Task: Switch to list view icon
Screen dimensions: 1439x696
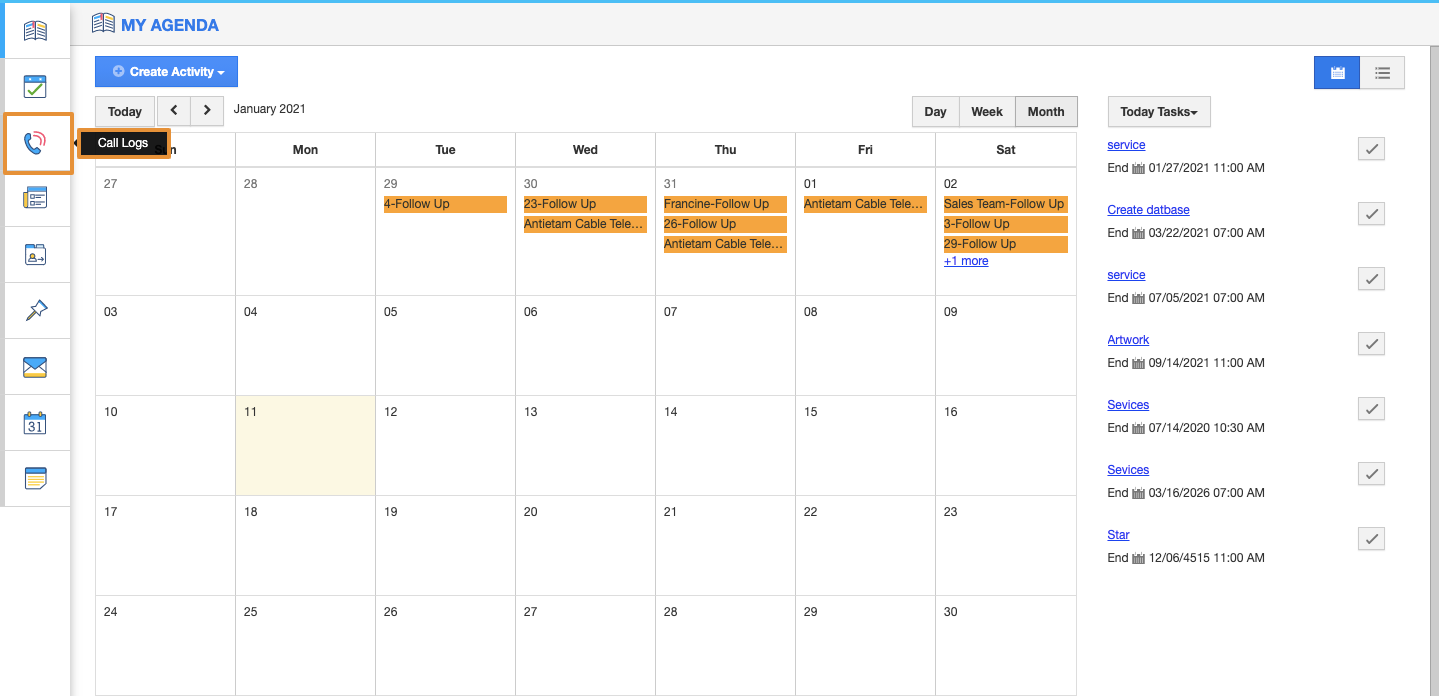Action: click(x=1382, y=73)
